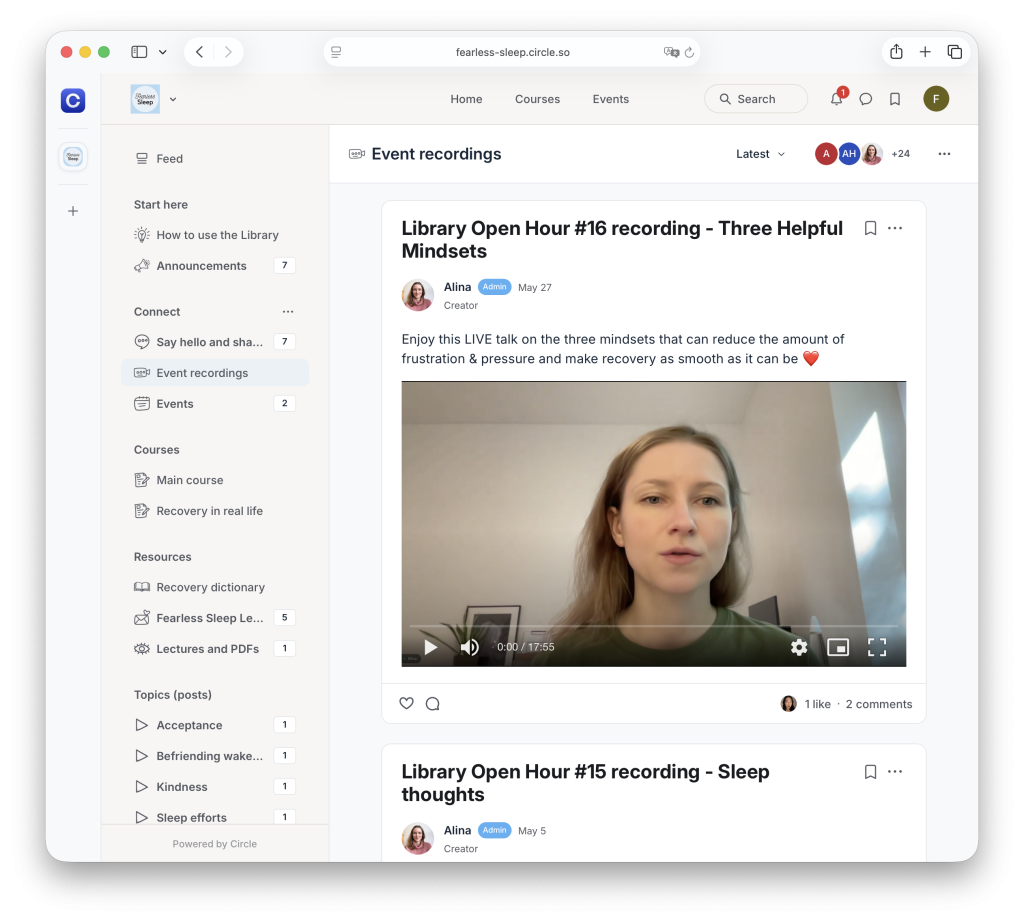Open the Circle app logo icon
The image size is (1024, 922).
(72, 100)
